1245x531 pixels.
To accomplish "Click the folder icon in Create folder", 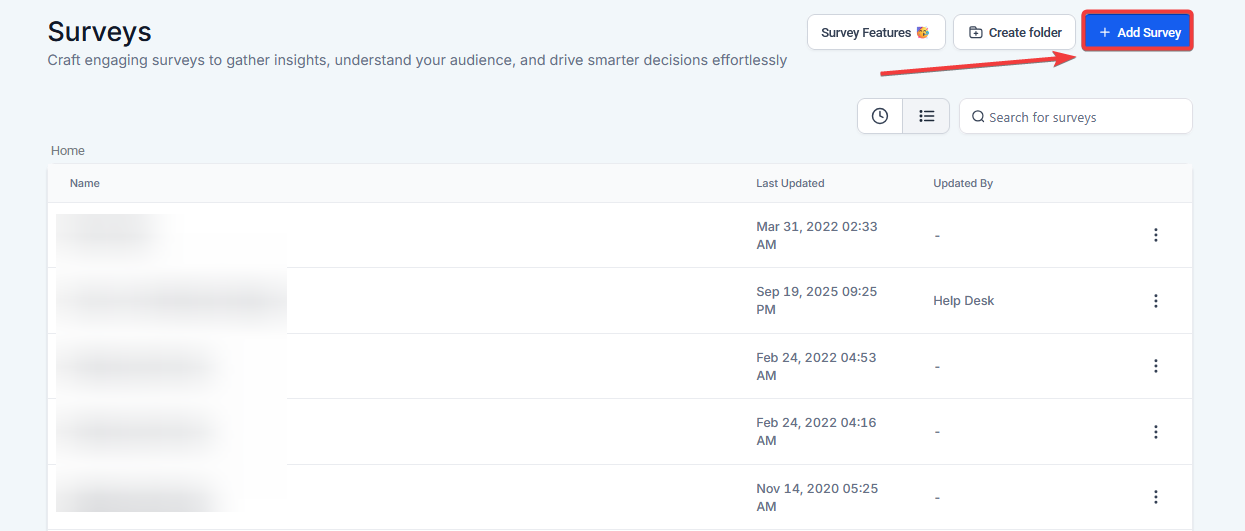I will 976,33.
